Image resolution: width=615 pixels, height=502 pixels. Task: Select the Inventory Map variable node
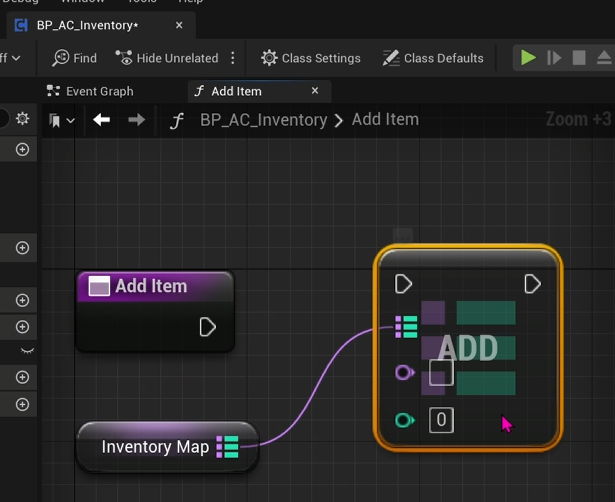pos(168,447)
